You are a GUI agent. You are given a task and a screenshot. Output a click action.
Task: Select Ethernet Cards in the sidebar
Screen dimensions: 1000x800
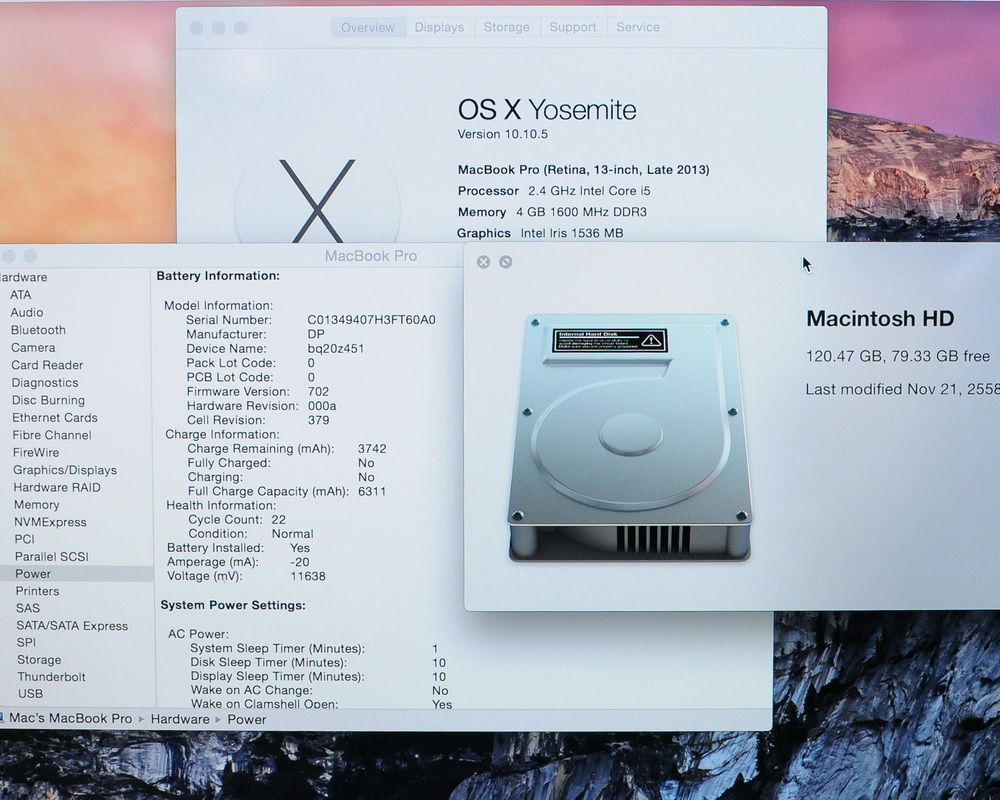pyautogui.click(x=55, y=418)
